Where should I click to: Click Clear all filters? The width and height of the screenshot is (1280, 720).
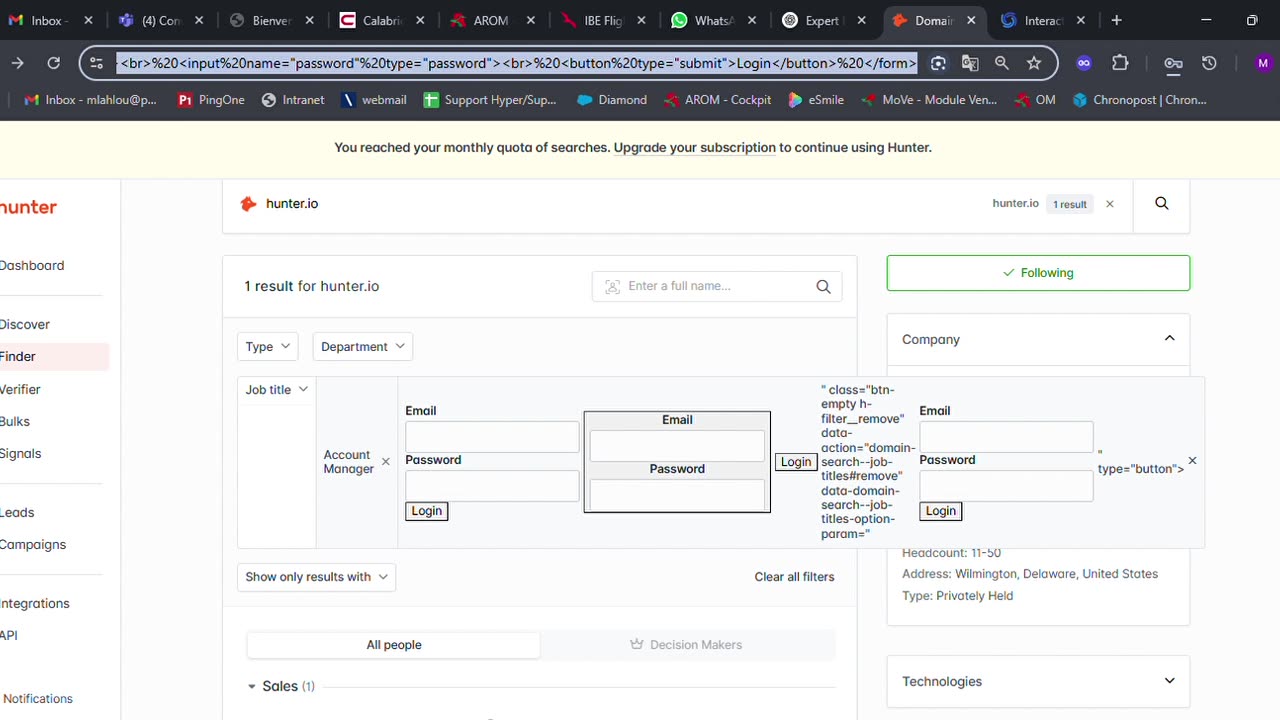pos(794,577)
